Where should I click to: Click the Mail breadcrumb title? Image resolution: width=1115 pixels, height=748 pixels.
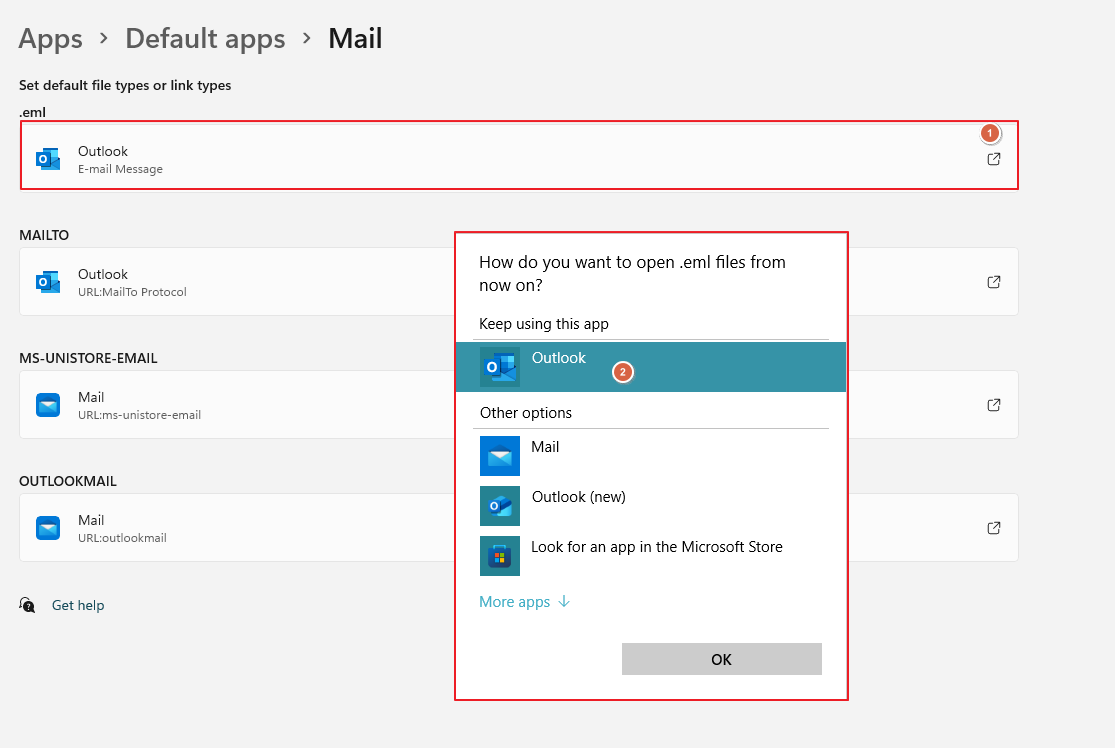click(355, 38)
